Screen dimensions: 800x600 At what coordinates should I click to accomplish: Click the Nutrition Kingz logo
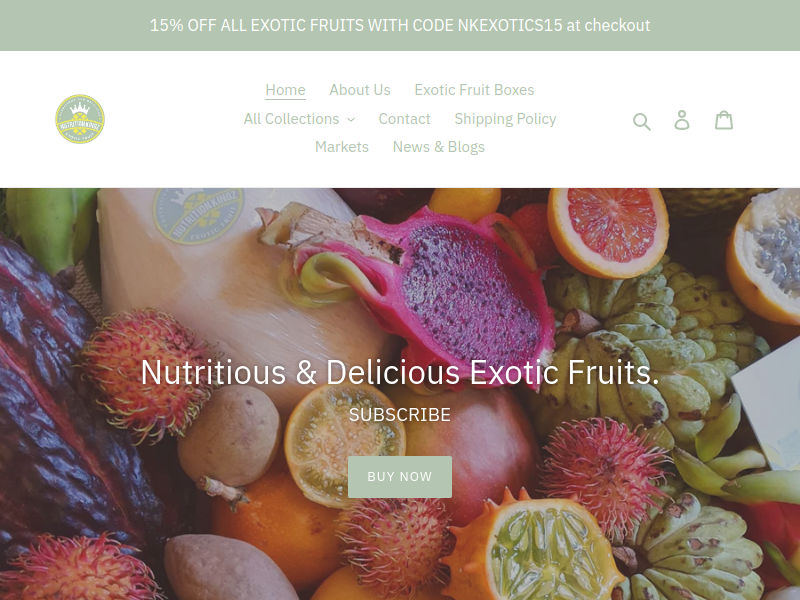pos(80,119)
